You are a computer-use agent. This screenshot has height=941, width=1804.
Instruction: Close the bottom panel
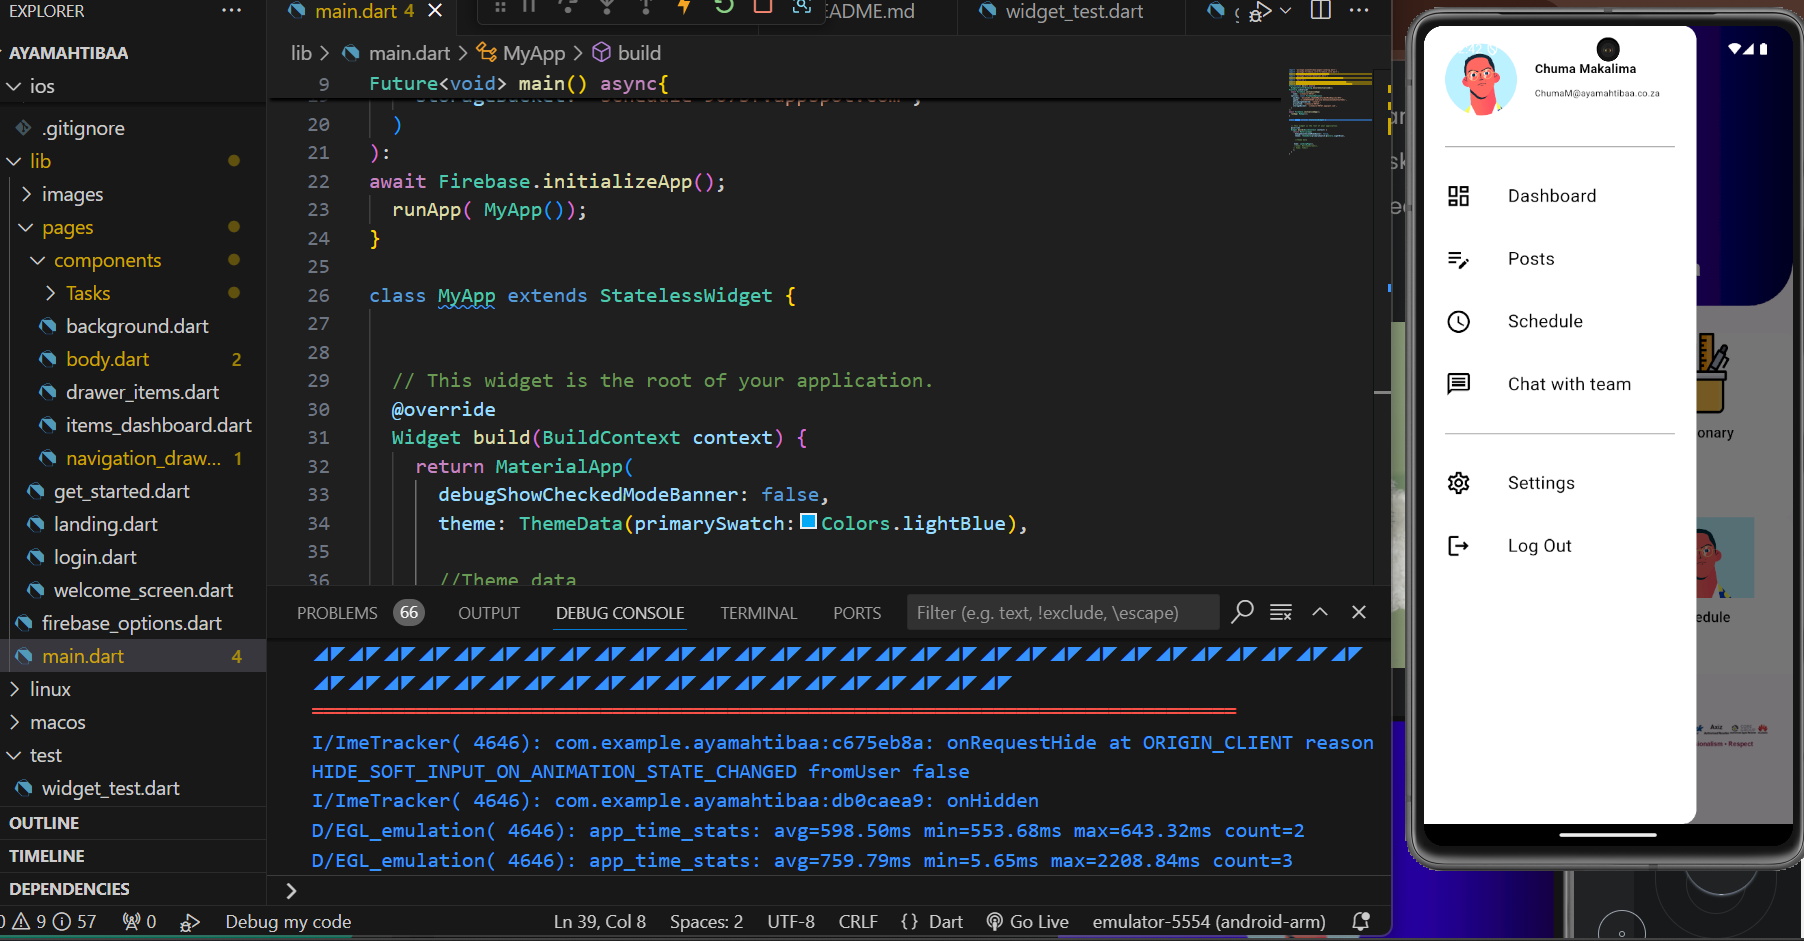pos(1359,612)
